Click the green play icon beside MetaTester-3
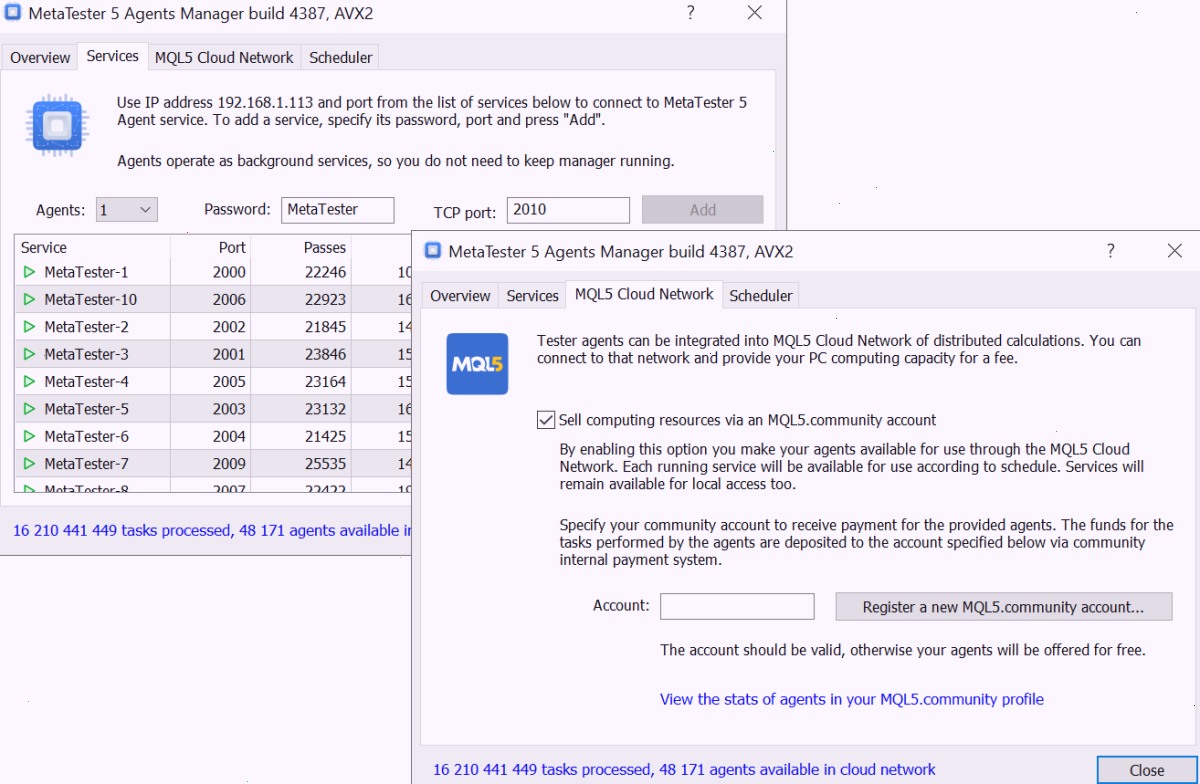 coord(29,354)
